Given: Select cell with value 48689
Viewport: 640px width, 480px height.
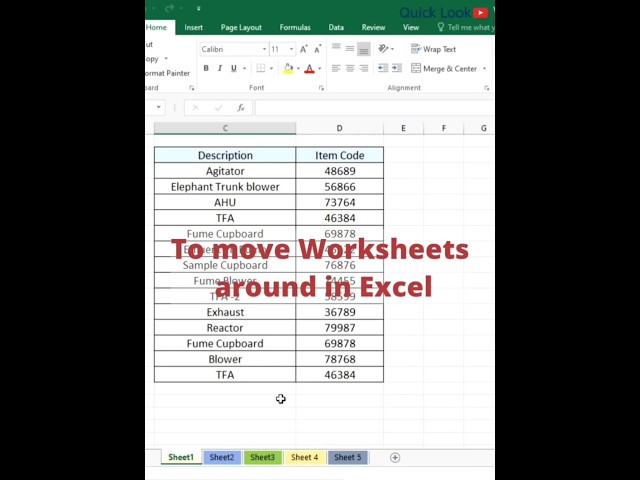Looking at the screenshot, I should [340, 171].
